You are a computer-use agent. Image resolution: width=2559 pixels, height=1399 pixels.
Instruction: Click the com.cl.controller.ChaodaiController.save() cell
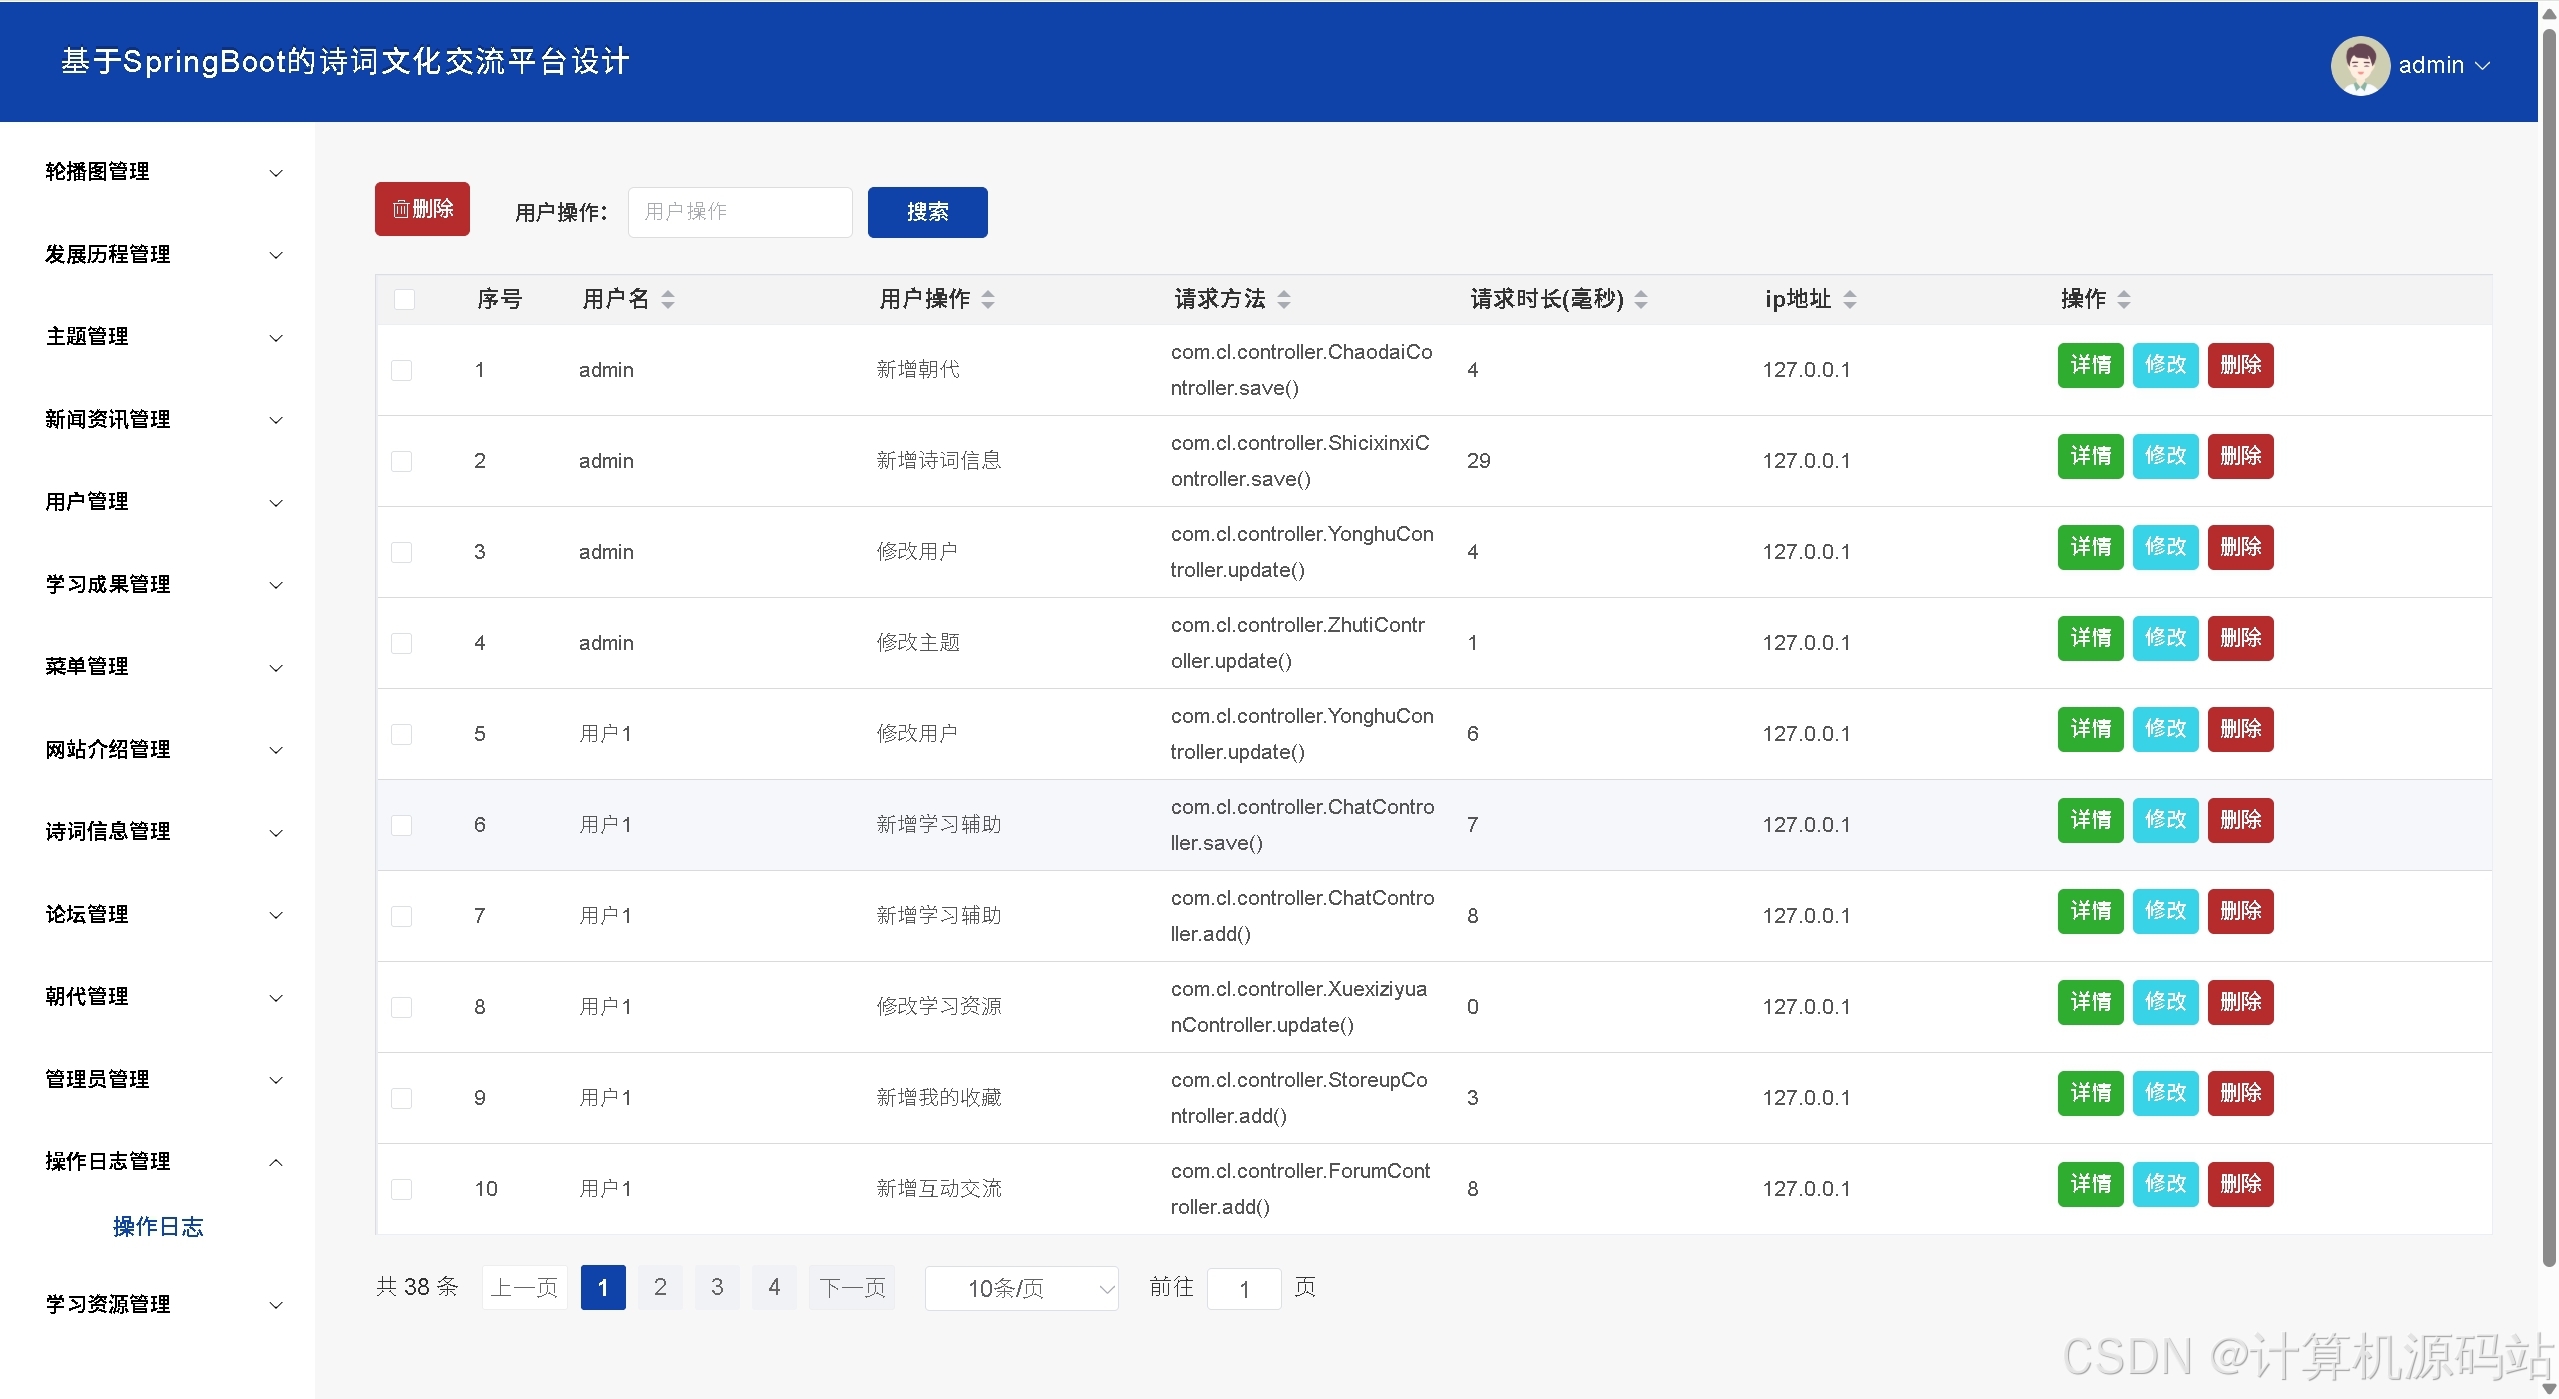pyautogui.click(x=1301, y=370)
